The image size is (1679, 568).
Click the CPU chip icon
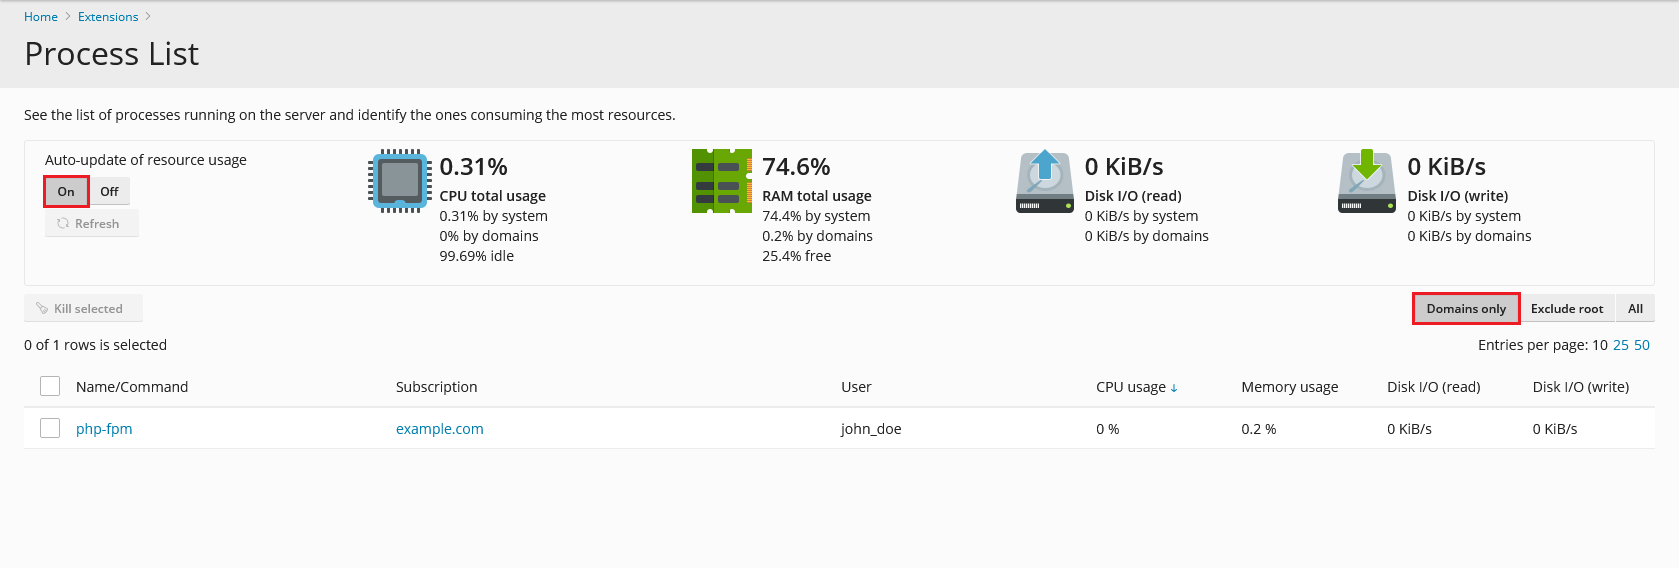coord(400,181)
